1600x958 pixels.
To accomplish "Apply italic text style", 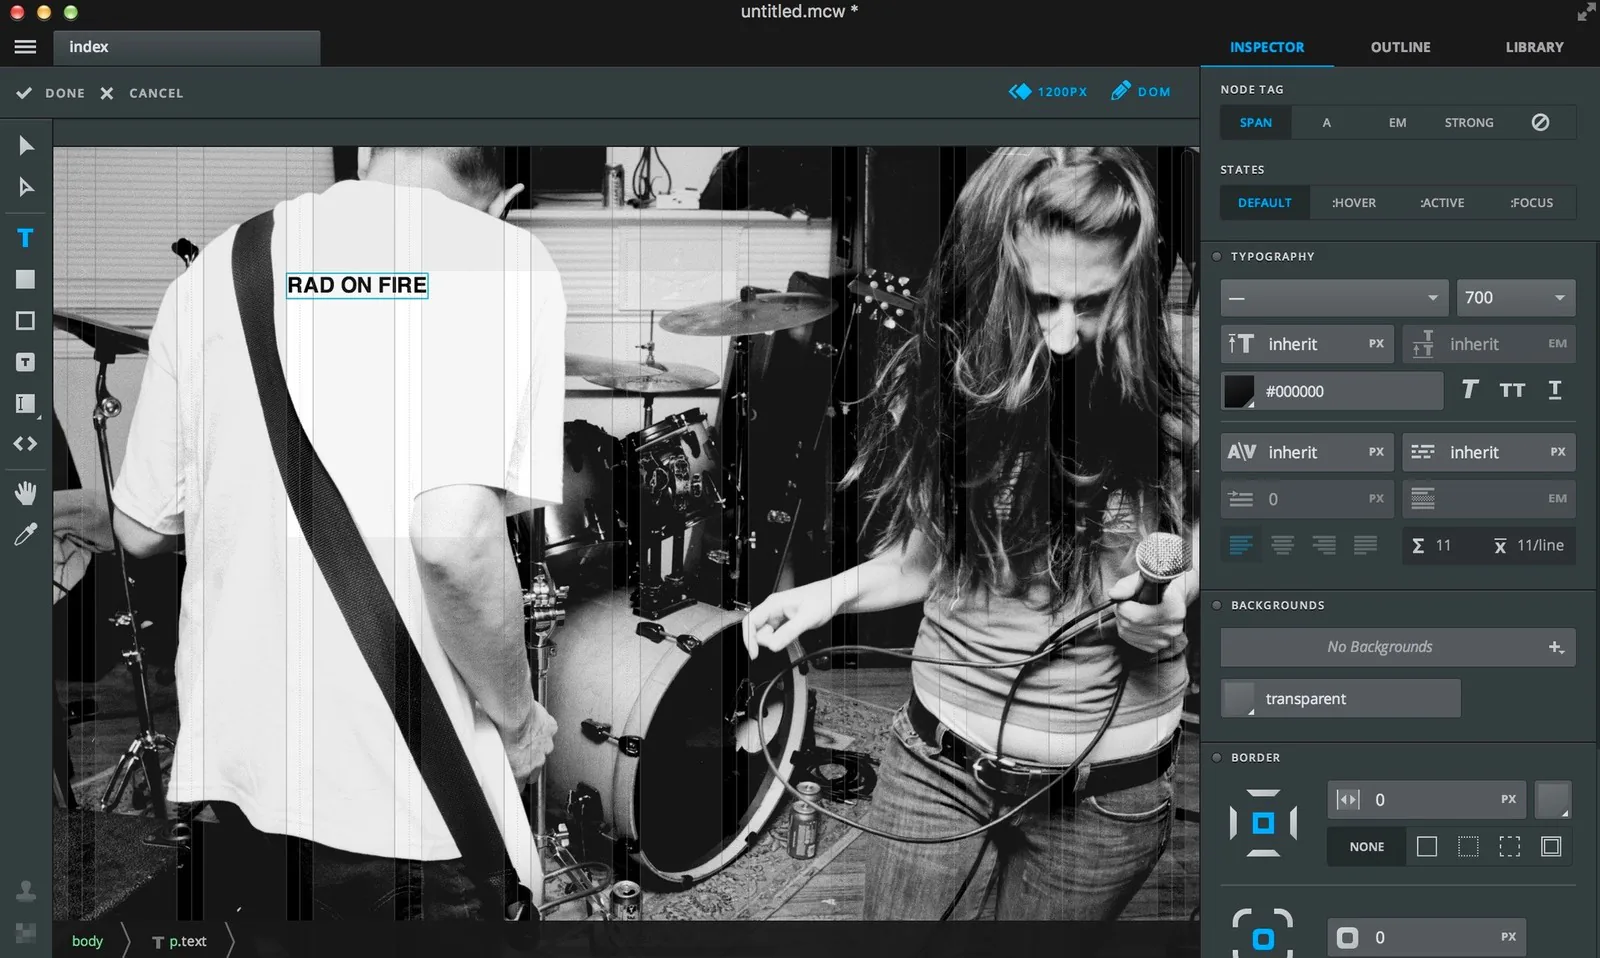I will point(1469,390).
